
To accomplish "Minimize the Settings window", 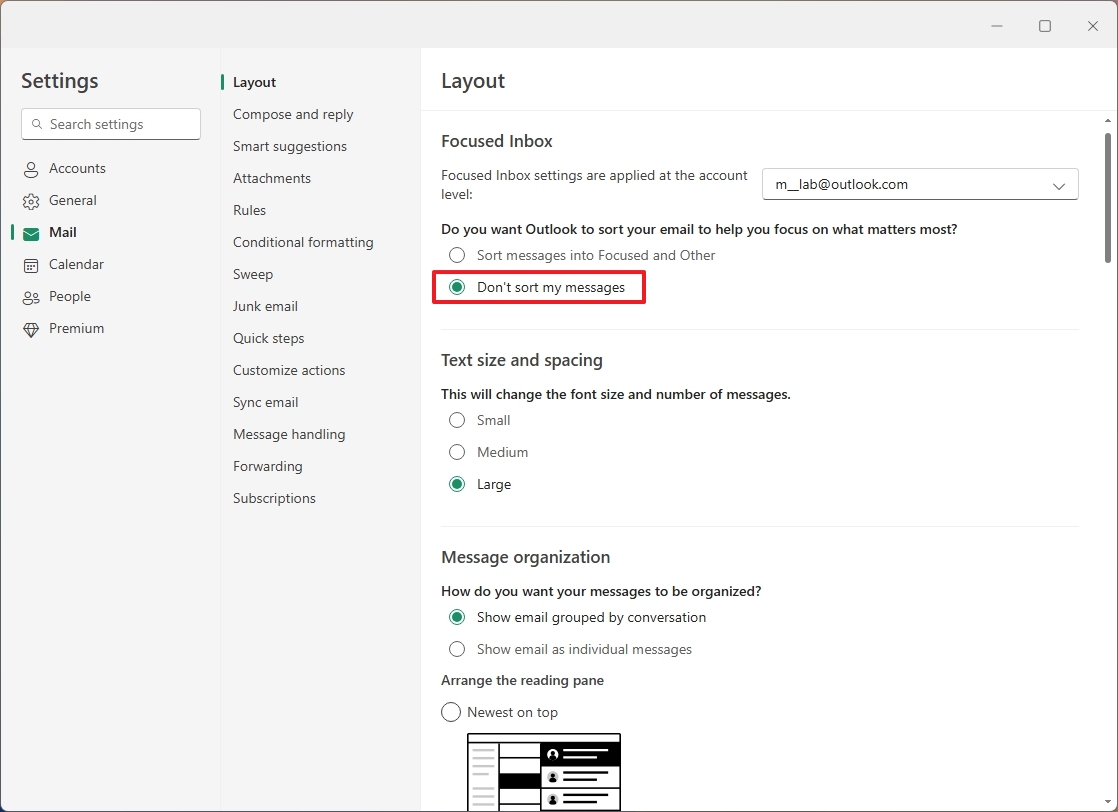I will click(x=997, y=26).
